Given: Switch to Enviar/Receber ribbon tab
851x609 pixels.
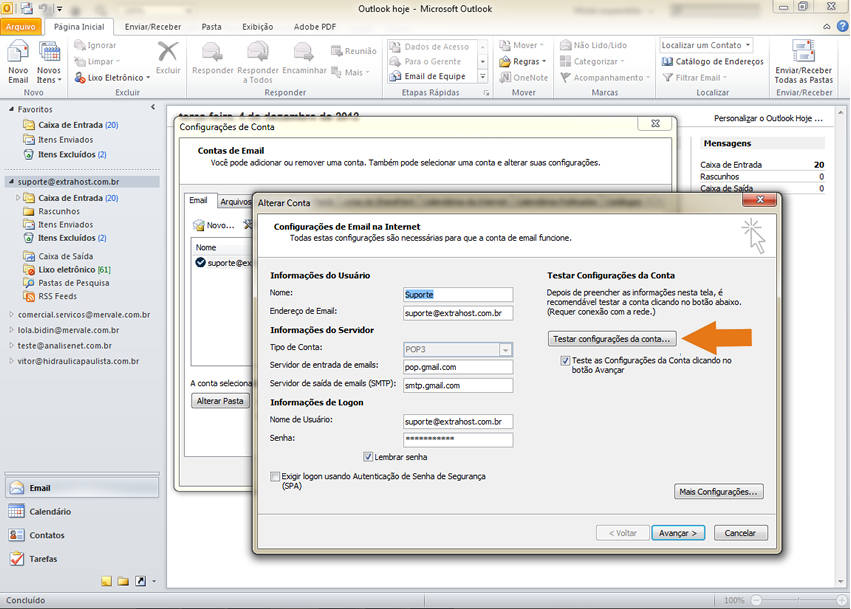Looking at the screenshot, I should pos(153,27).
